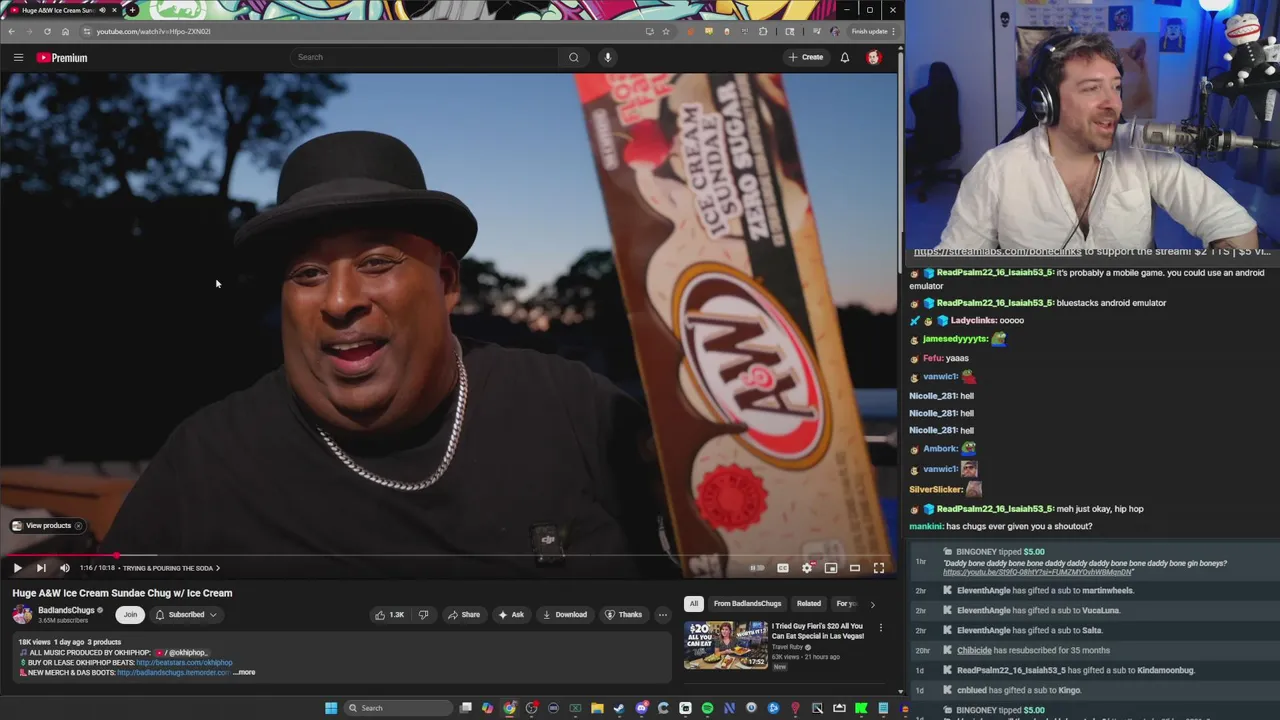Go back in browser history

point(11,31)
